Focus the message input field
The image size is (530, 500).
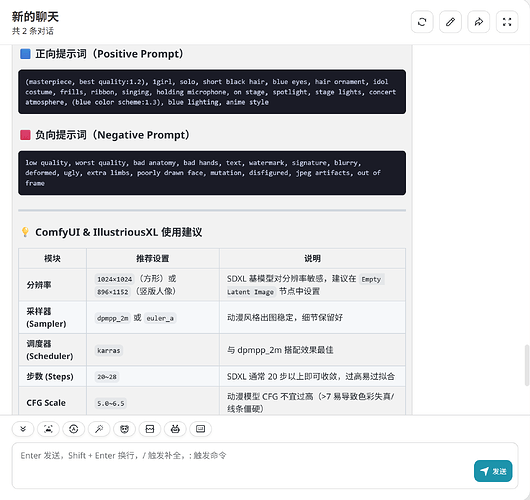(x=243, y=465)
